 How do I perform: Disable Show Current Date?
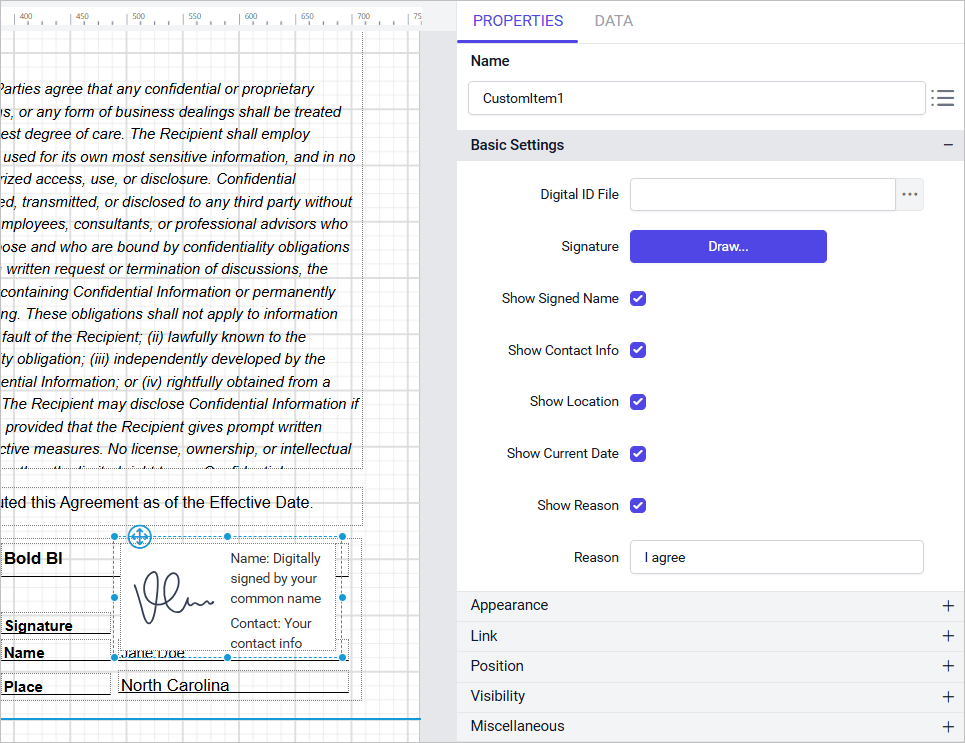tap(638, 453)
